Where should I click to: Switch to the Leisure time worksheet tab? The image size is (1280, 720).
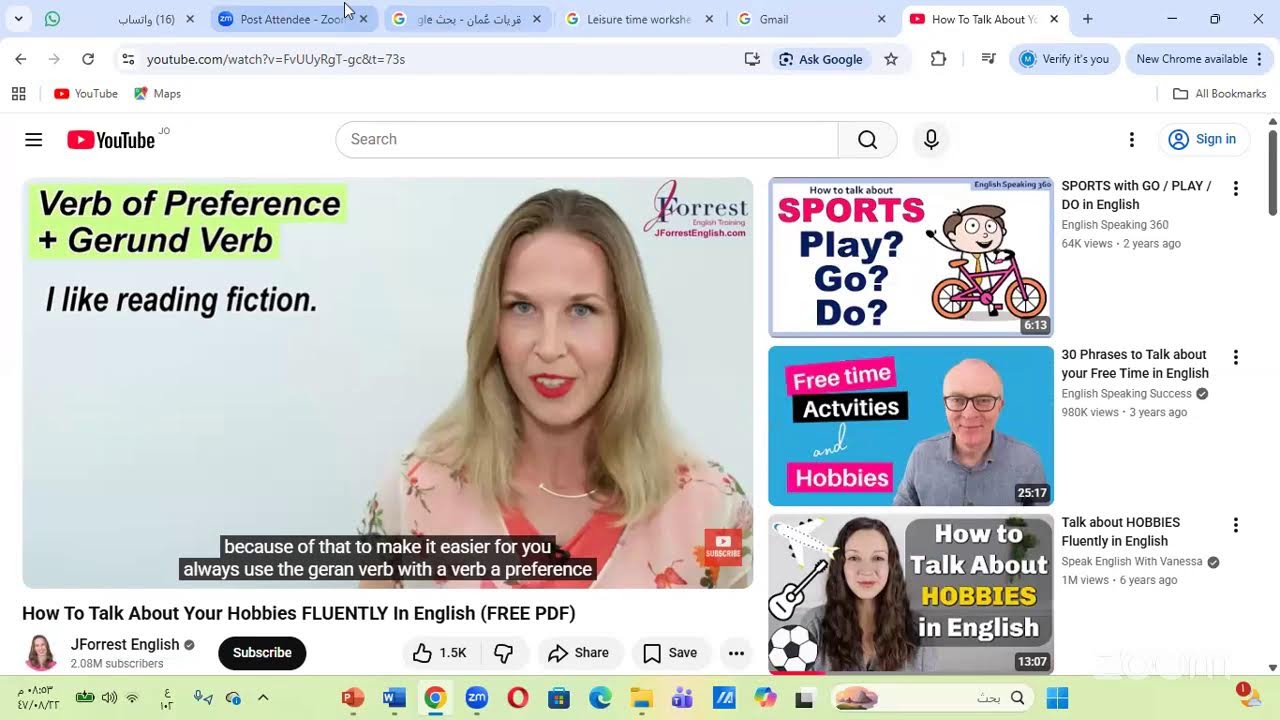point(640,19)
